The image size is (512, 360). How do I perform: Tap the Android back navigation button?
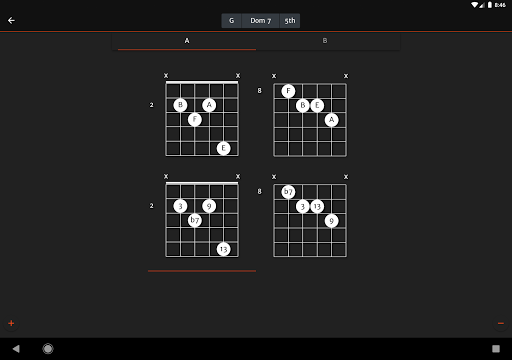(x=16, y=349)
